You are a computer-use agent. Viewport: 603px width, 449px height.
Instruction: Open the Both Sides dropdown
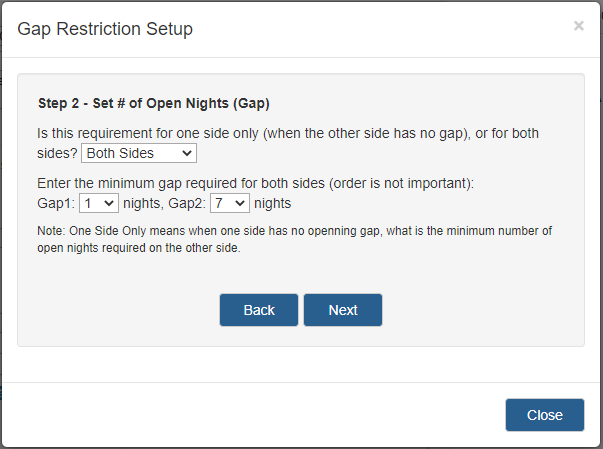tap(139, 153)
